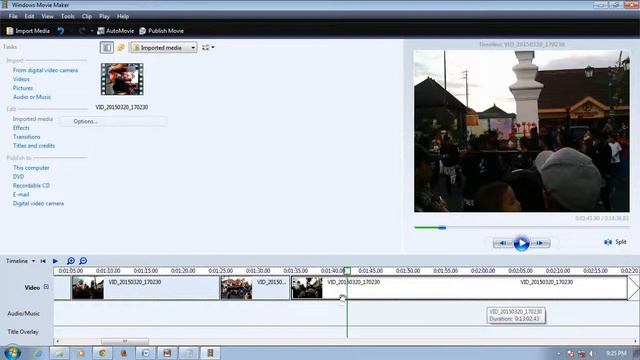The width and height of the screenshot is (640, 360).
Task: Click the Redo arrow in the toolbar
Action: point(82,31)
